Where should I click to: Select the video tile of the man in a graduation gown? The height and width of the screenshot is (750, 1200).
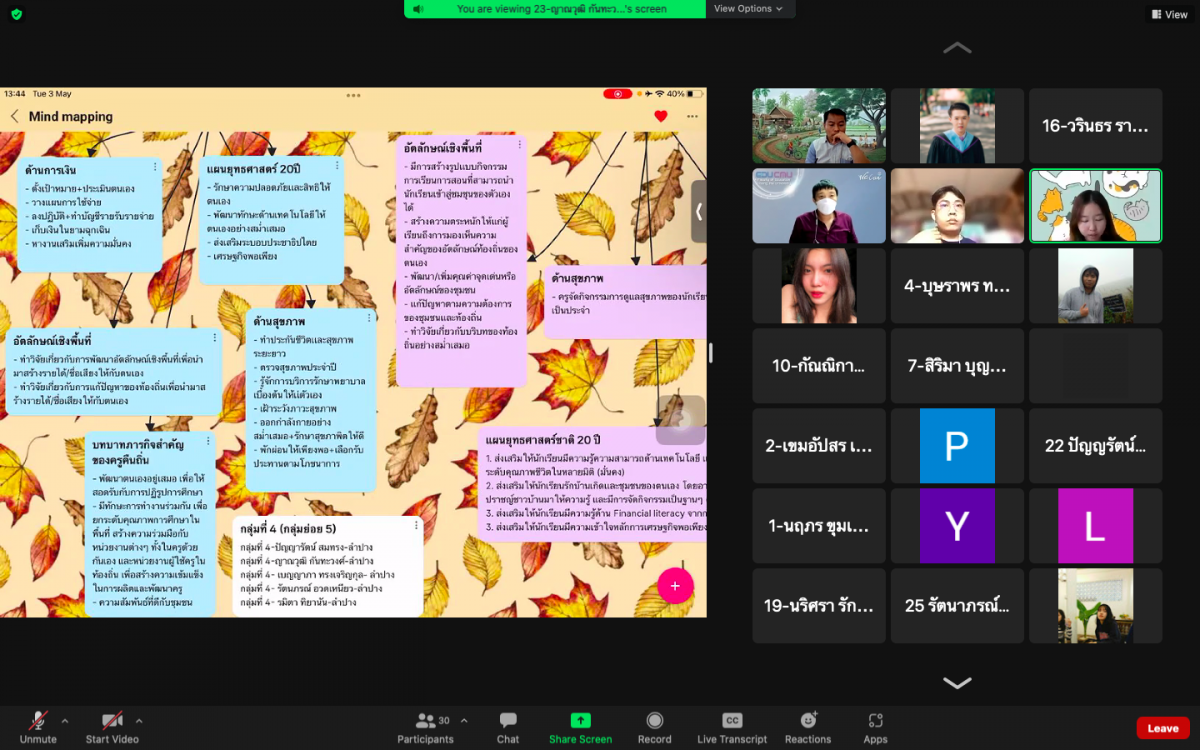click(x=957, y=126)
